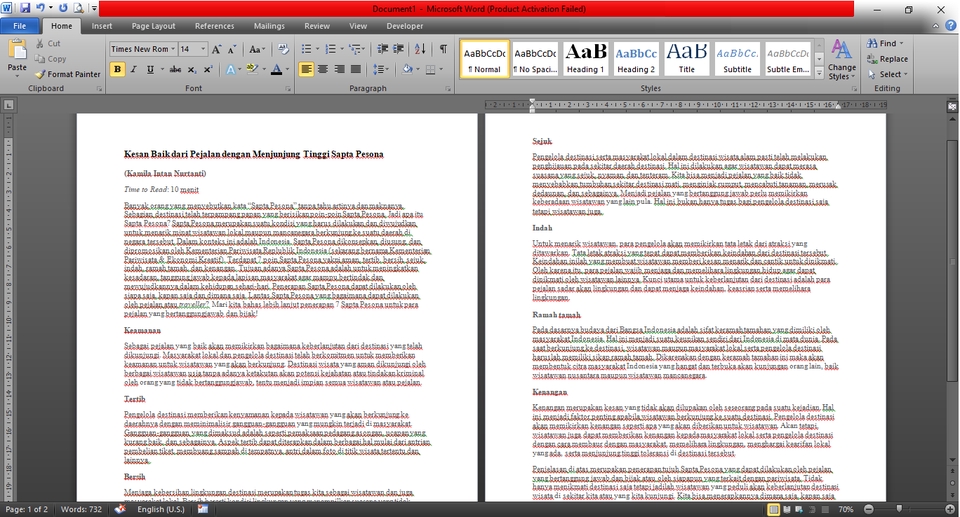Open Print Preview from Quick Access Toolbar
960x517 pixels.
pyautogui.click(x=78, y=9)
